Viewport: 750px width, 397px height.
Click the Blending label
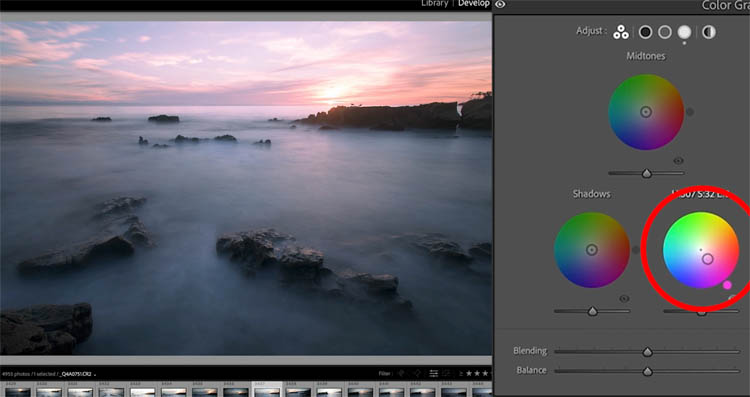point(530,351)
